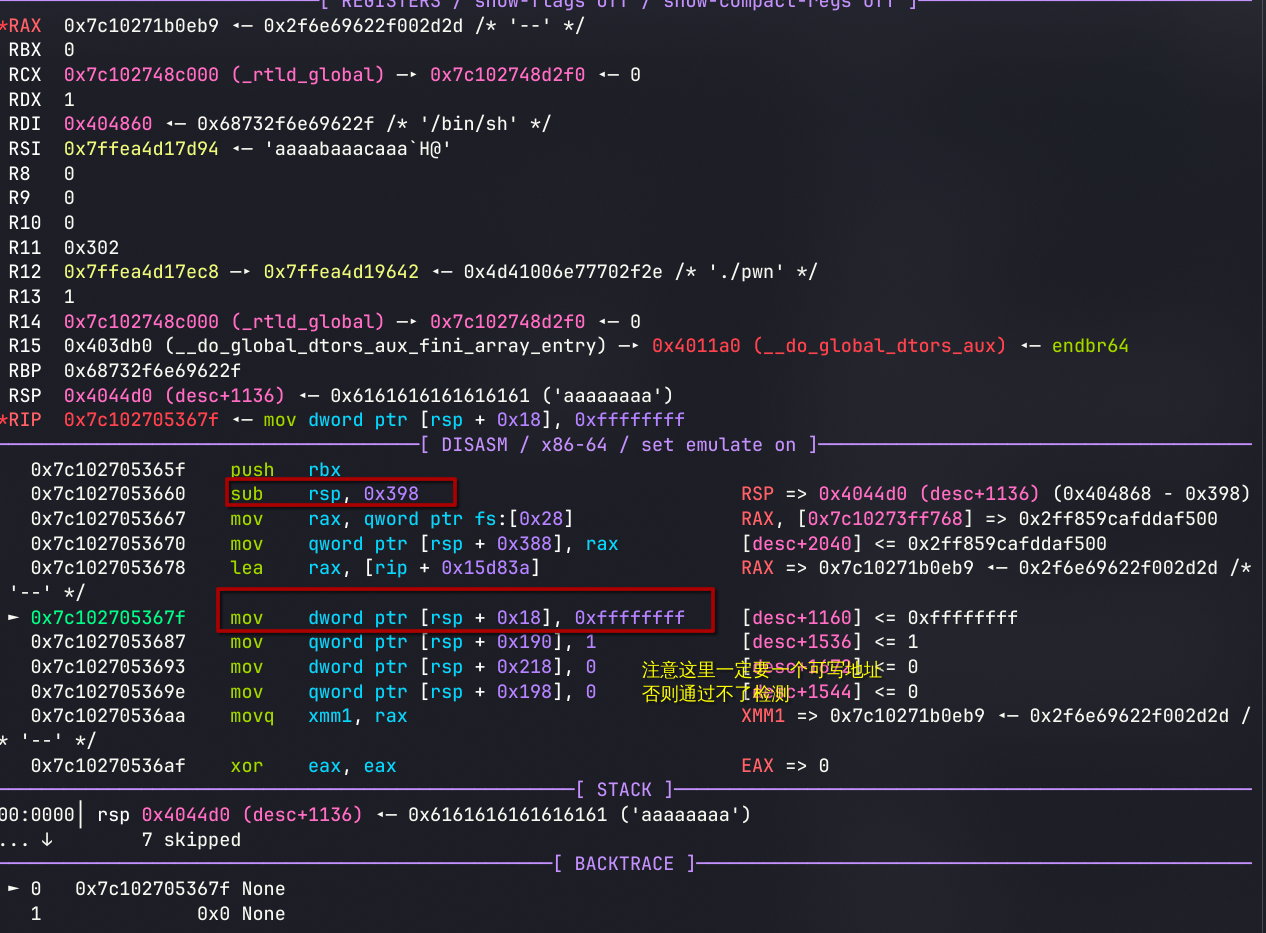Viewport: 1266px width, 933px height.
Task: Click the current-instruction arrow in the DISASM pane
Action: tap(14, 618)
